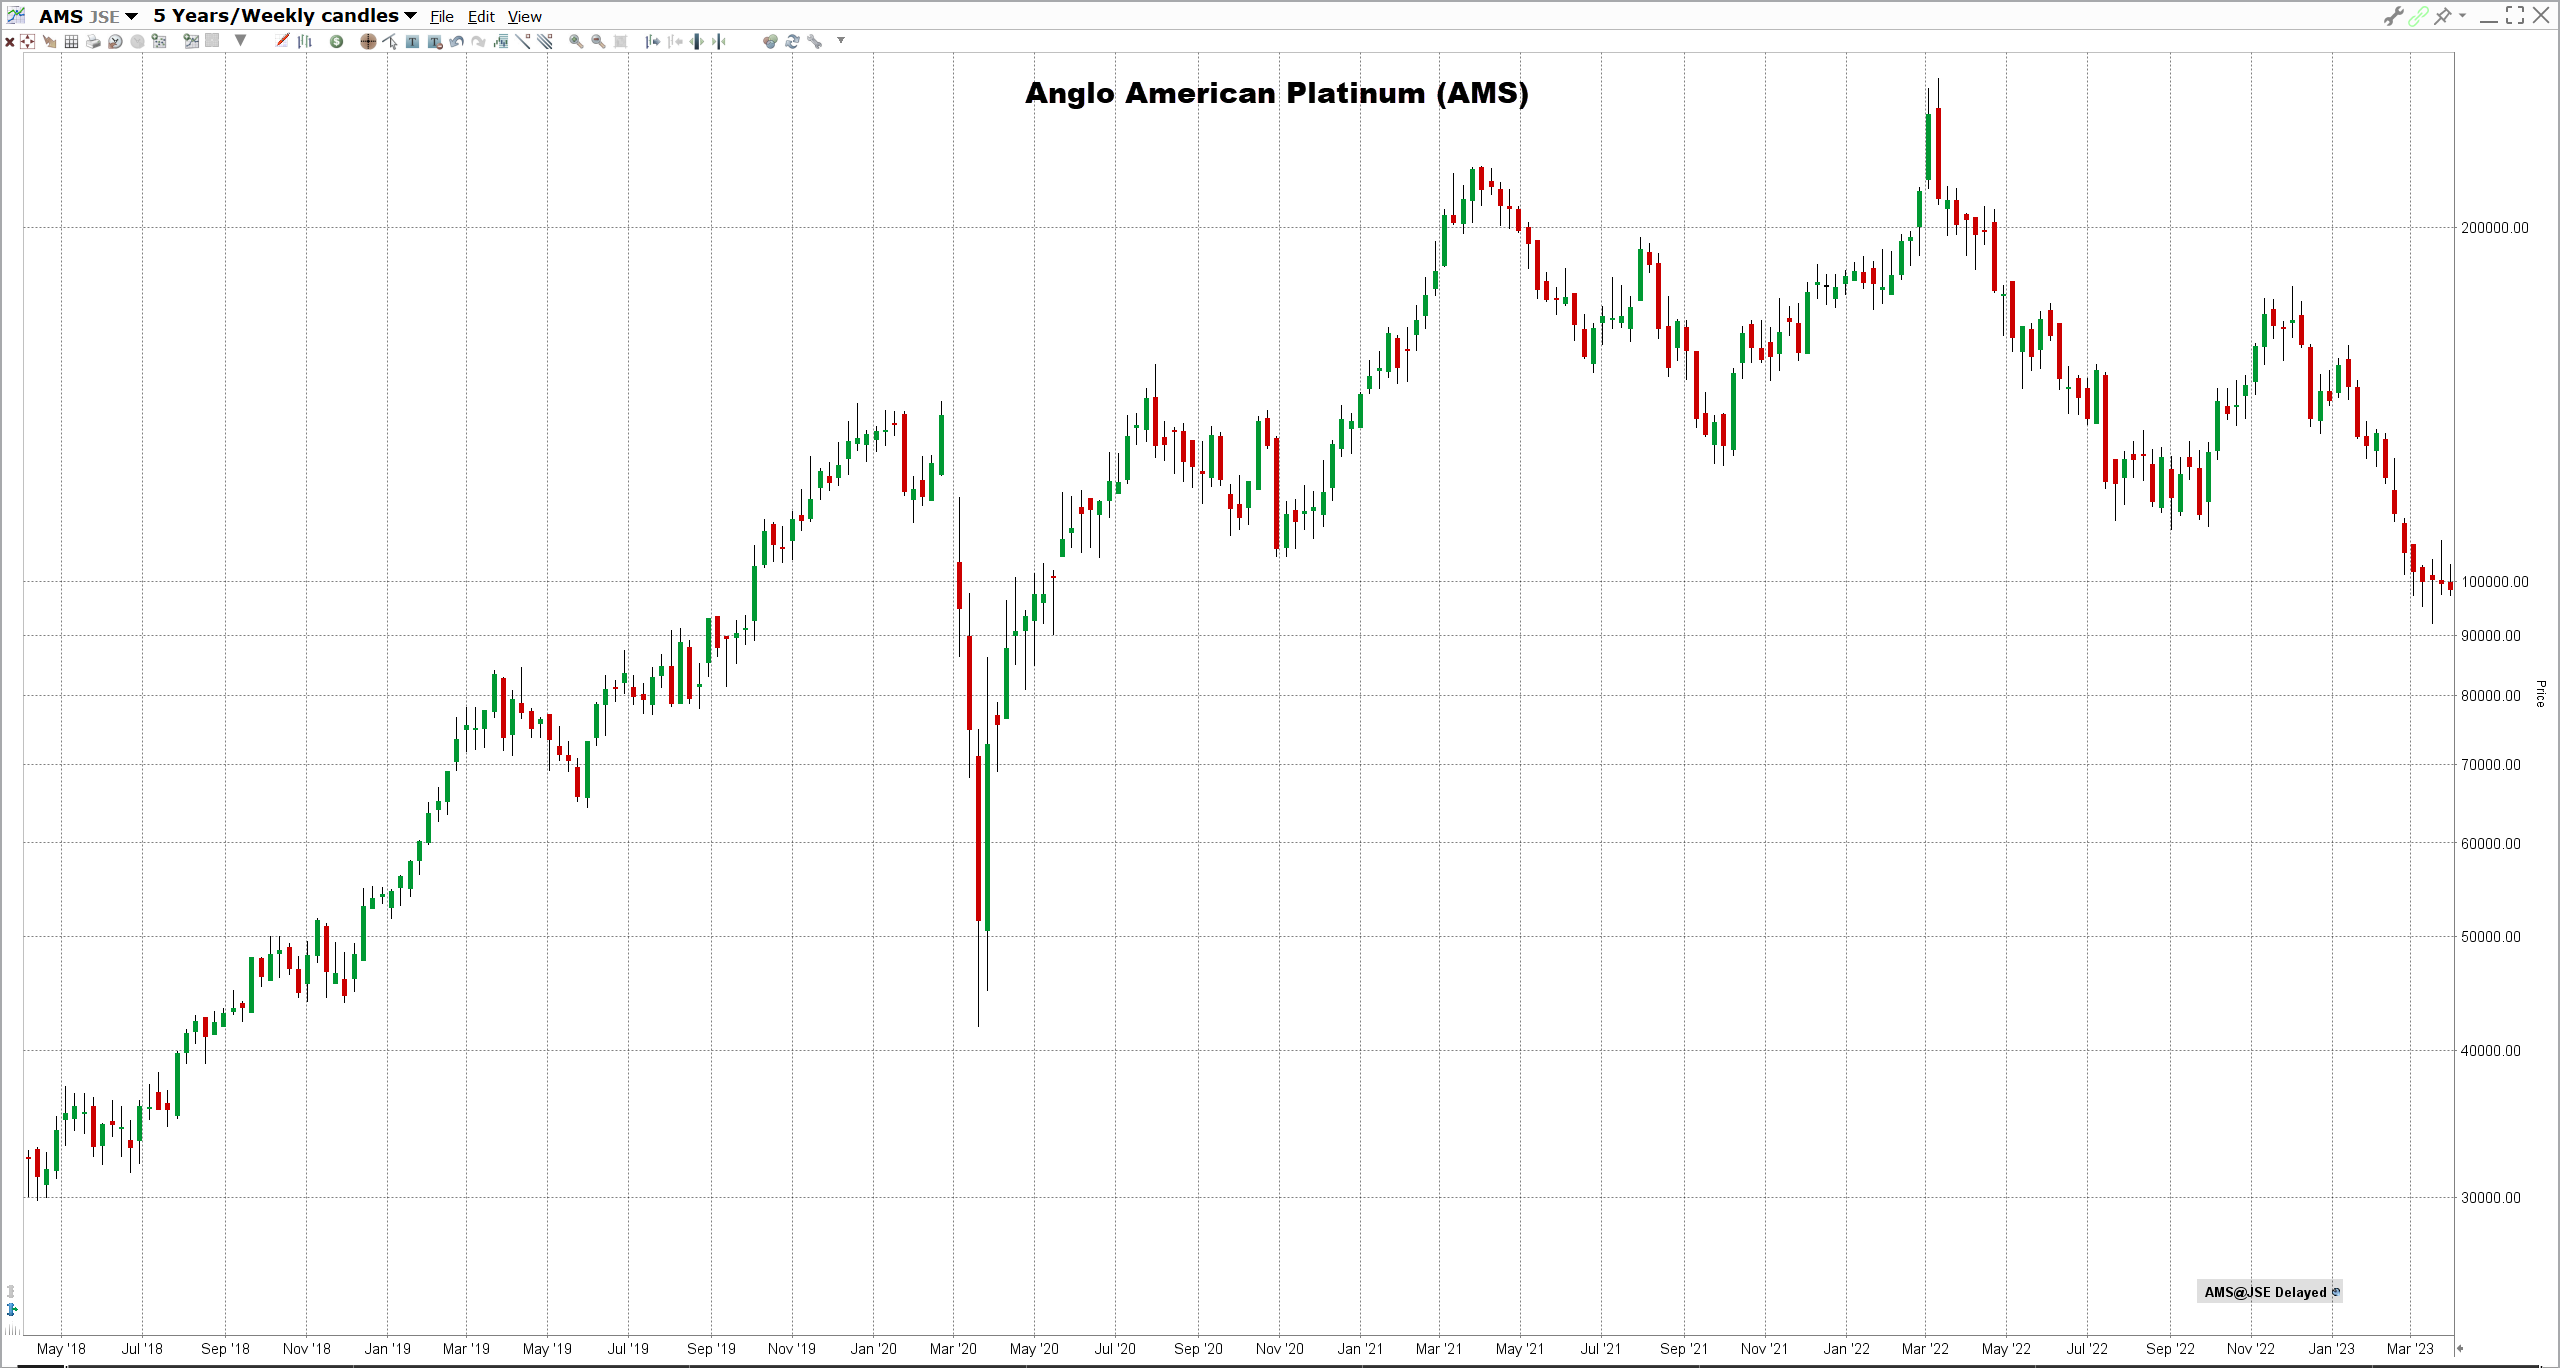Toggle the pin window icon

2443,16
